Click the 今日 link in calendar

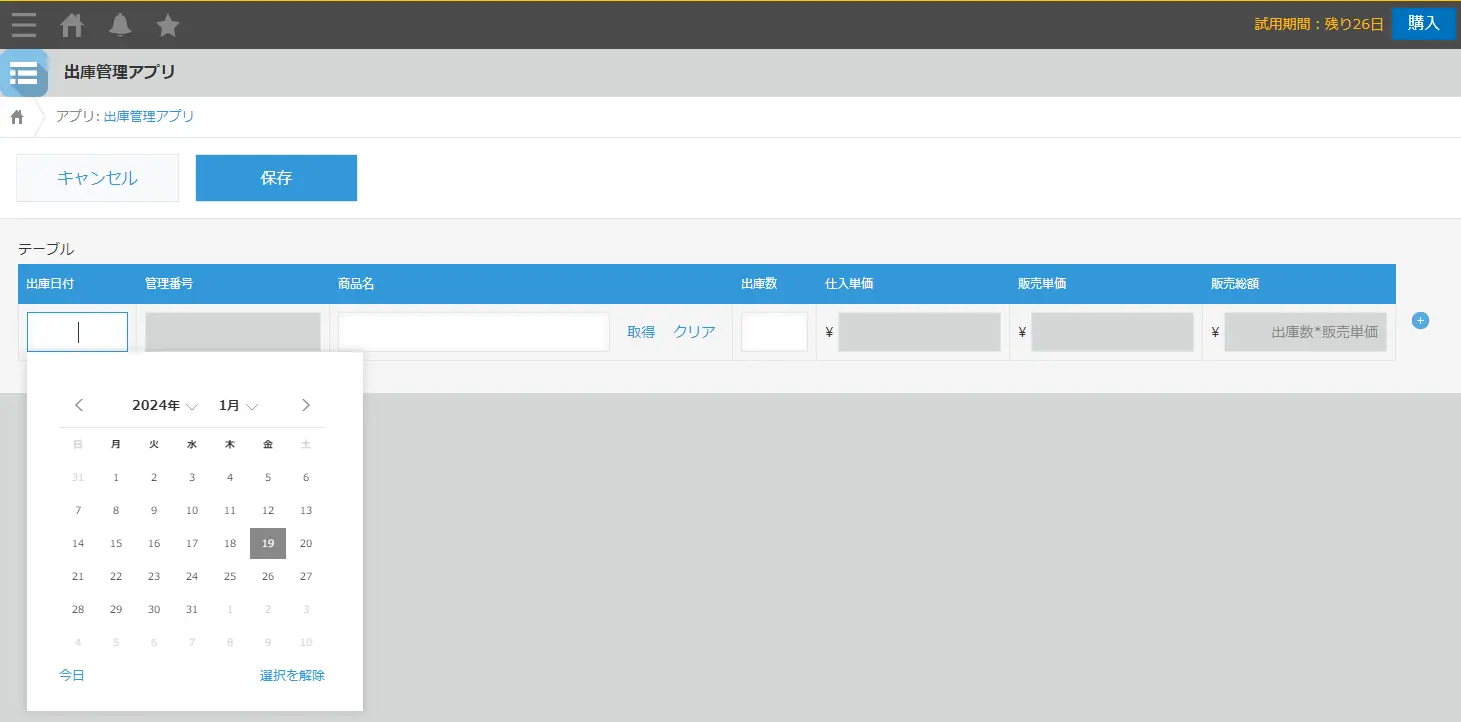point(72,675)
